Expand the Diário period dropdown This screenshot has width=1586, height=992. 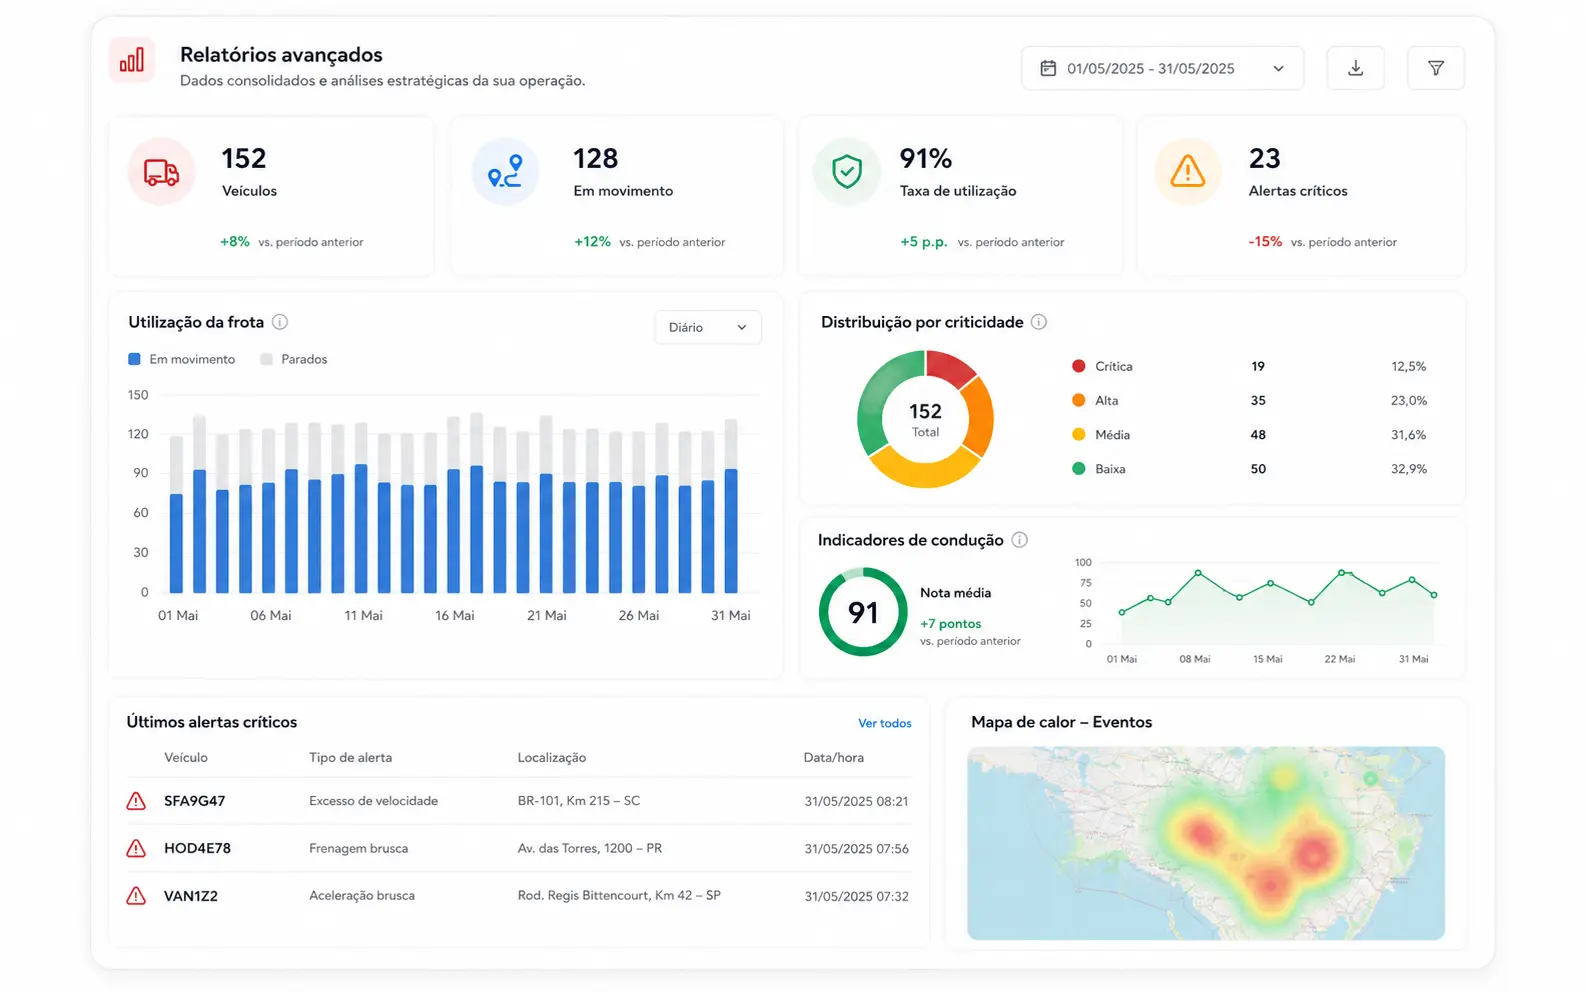pyautogui.click(x=708, y=327)
